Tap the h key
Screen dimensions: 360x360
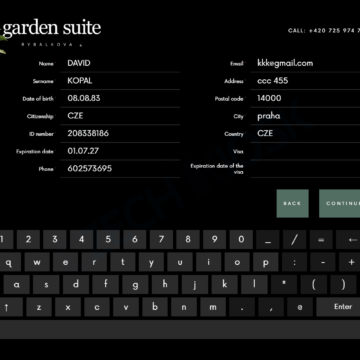165,285
